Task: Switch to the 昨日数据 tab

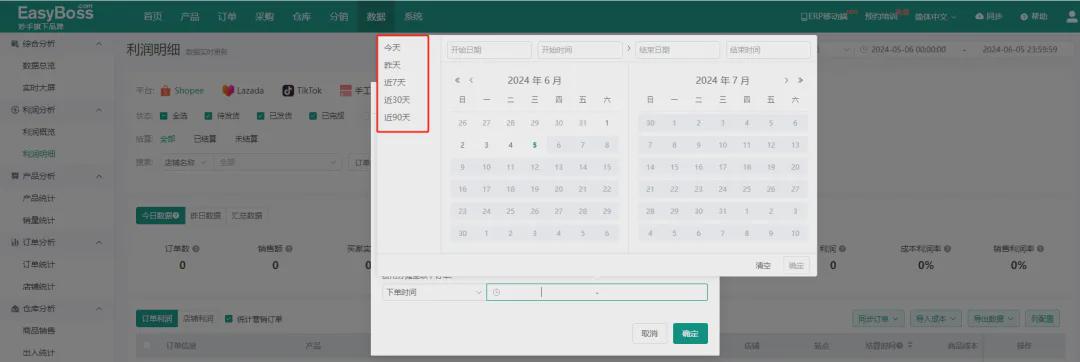Action: (205, 215)
